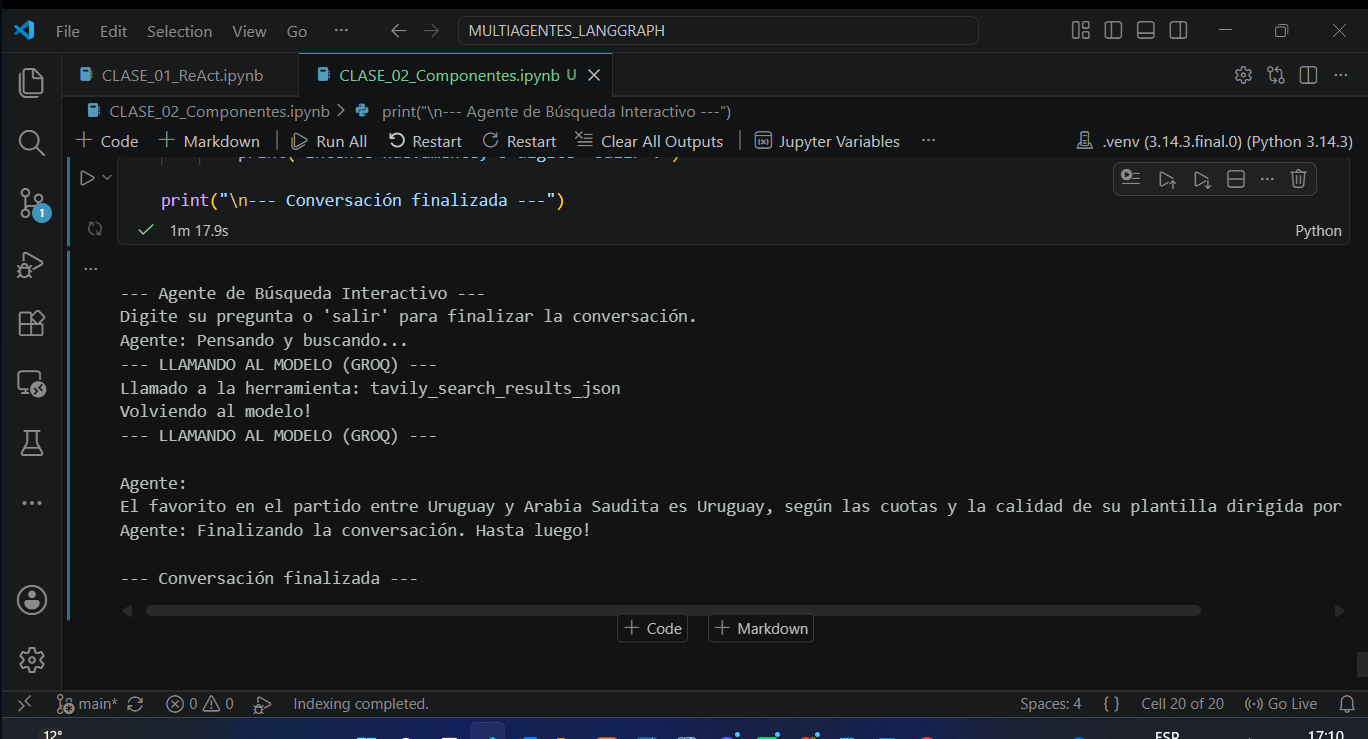Click the VS Code logo icon
Image resolution: width=1368 pixels, height=739 pixels.
[x=24, y=30]
